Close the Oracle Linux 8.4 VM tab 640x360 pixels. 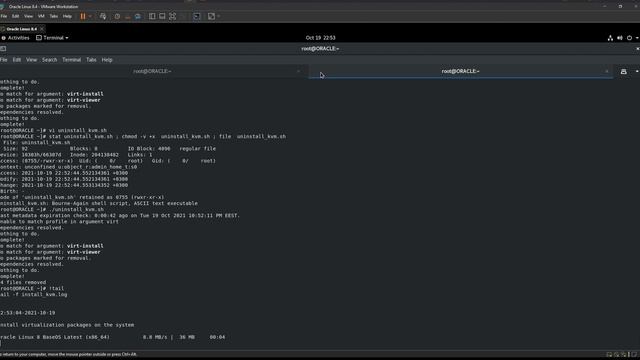[42, 29]
